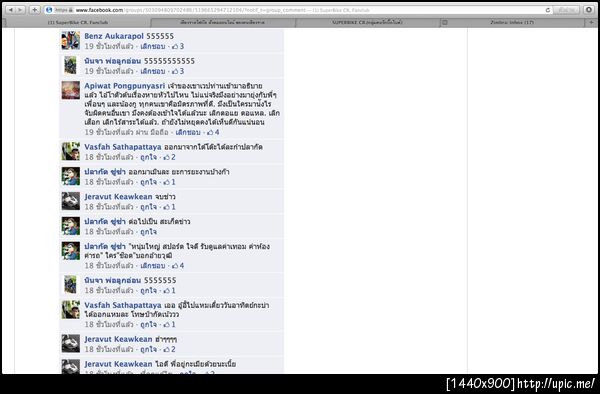Click ปลากัด ซู่ซ่า's avatar on quoted comment

click(x=71, y=251)
